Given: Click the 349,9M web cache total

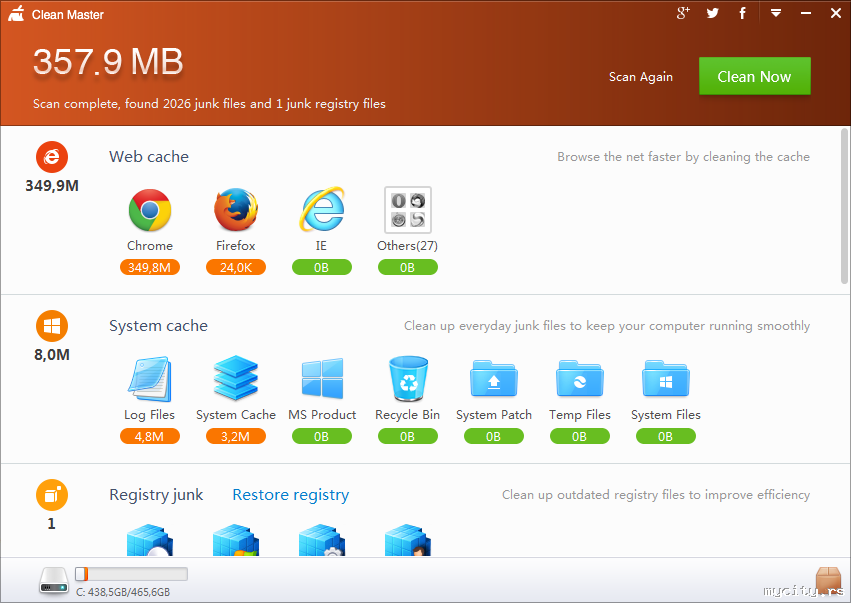Looking at the screenshot, I should (x=52, y=186).
